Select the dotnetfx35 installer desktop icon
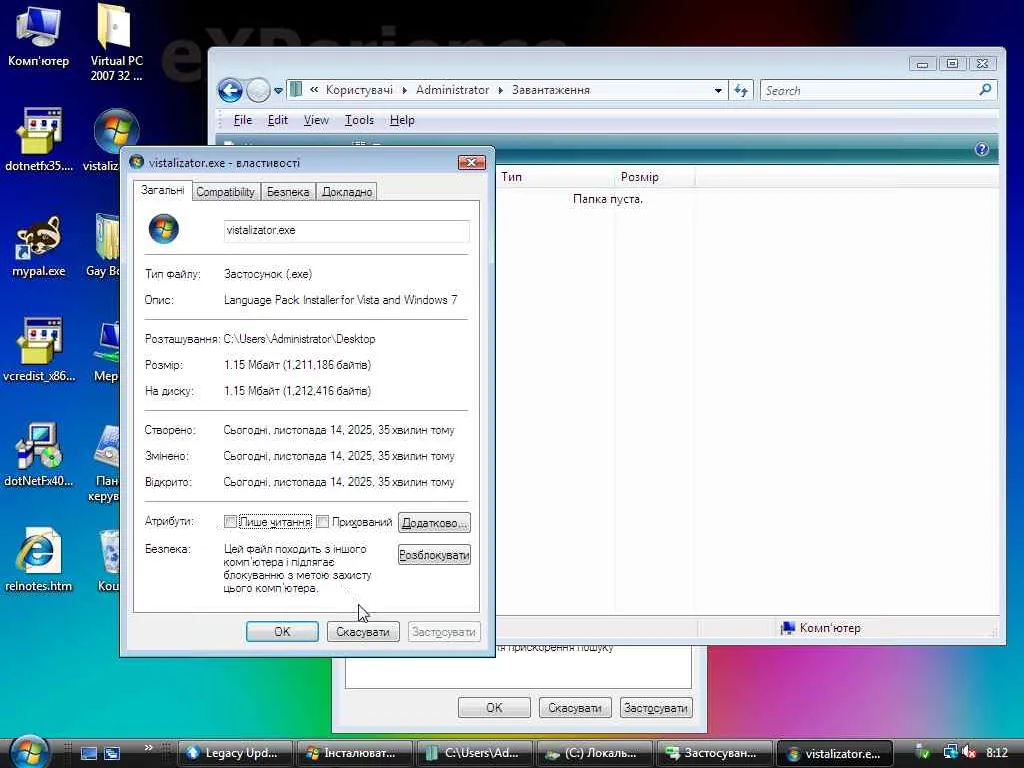 click(x=39, y=140)
